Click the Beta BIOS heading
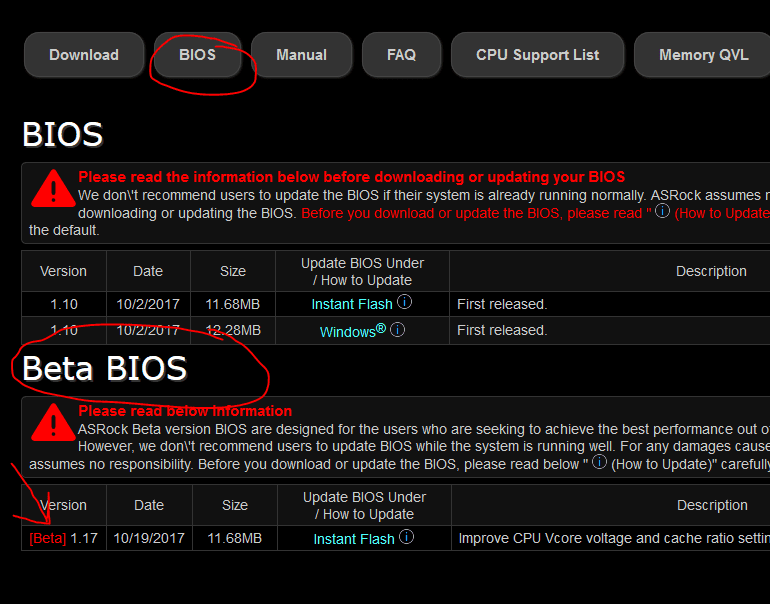This screenshot has height=604, width=770. [x=105, y=368]
